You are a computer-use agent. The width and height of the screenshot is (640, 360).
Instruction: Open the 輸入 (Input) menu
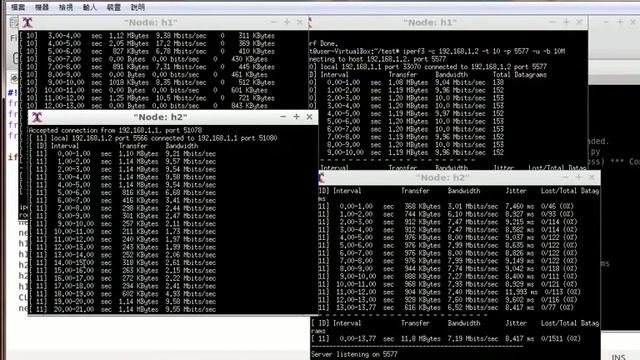[90, 7]
